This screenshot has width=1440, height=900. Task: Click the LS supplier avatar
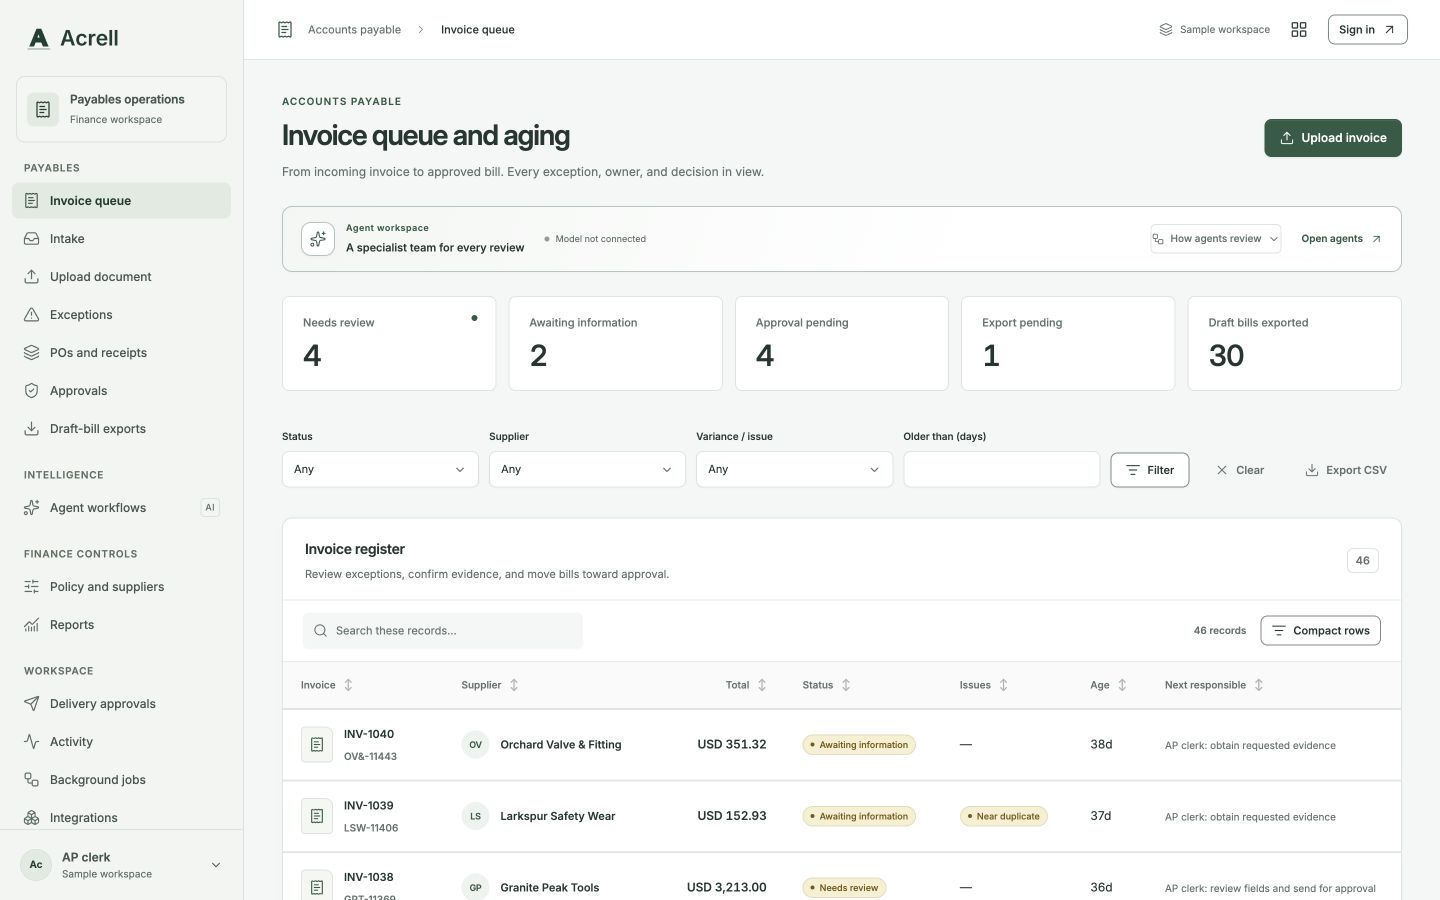pyautogui.click(x=475, y=816)
